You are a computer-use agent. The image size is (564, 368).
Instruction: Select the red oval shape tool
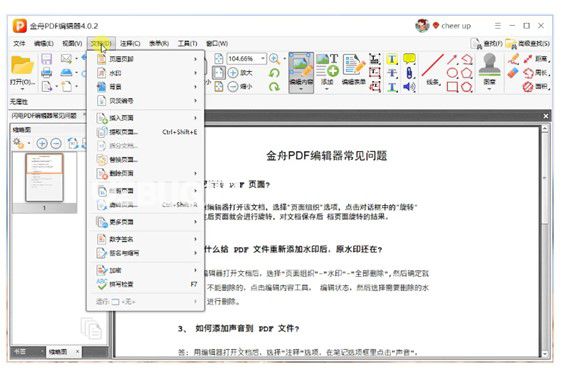[452, 73]
